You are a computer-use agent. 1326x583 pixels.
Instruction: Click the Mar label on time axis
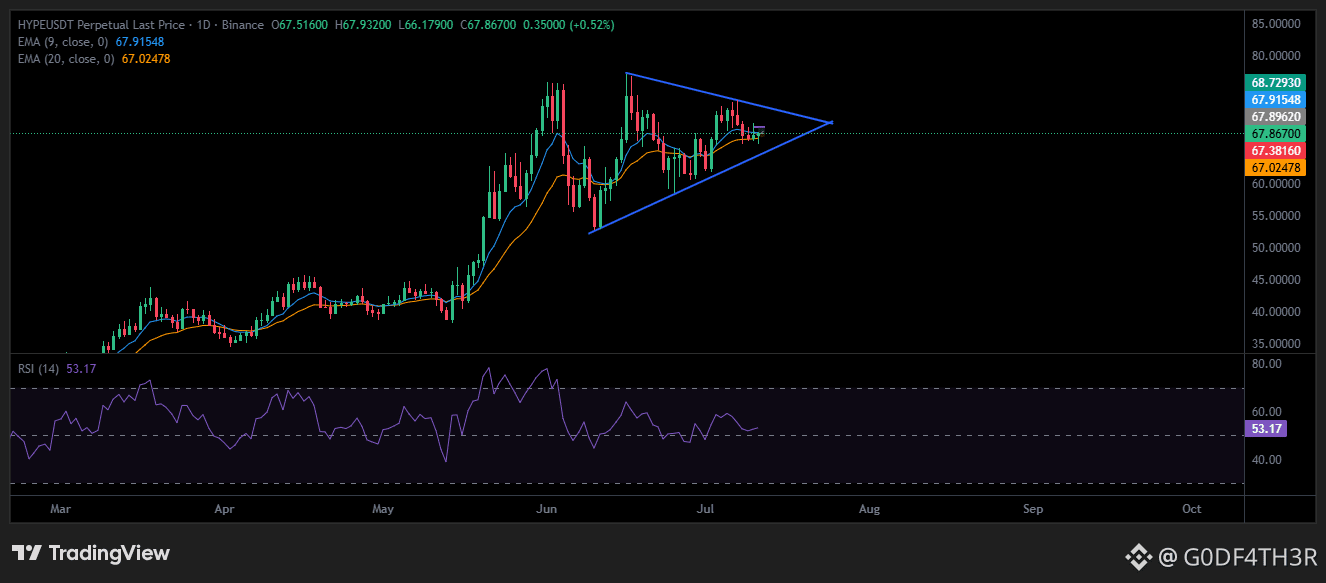(61, 509)
